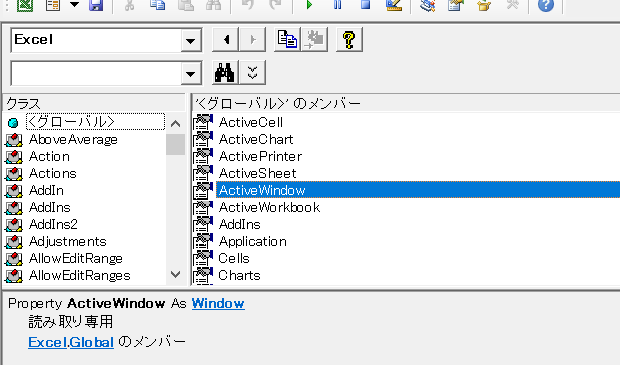Screen dimensions: 620x365
Task: Open Properties Window icon
Action: [x=456, y=5]
